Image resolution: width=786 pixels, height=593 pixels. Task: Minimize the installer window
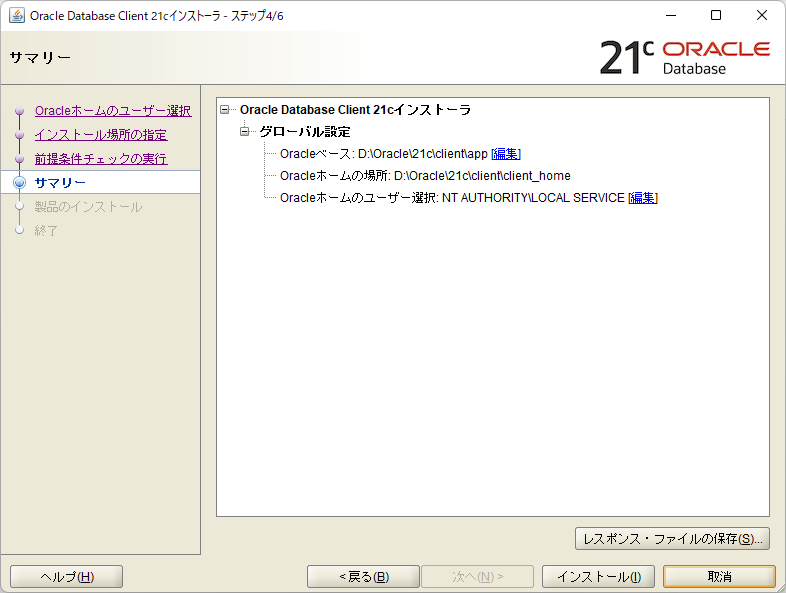tap(671, 16)
